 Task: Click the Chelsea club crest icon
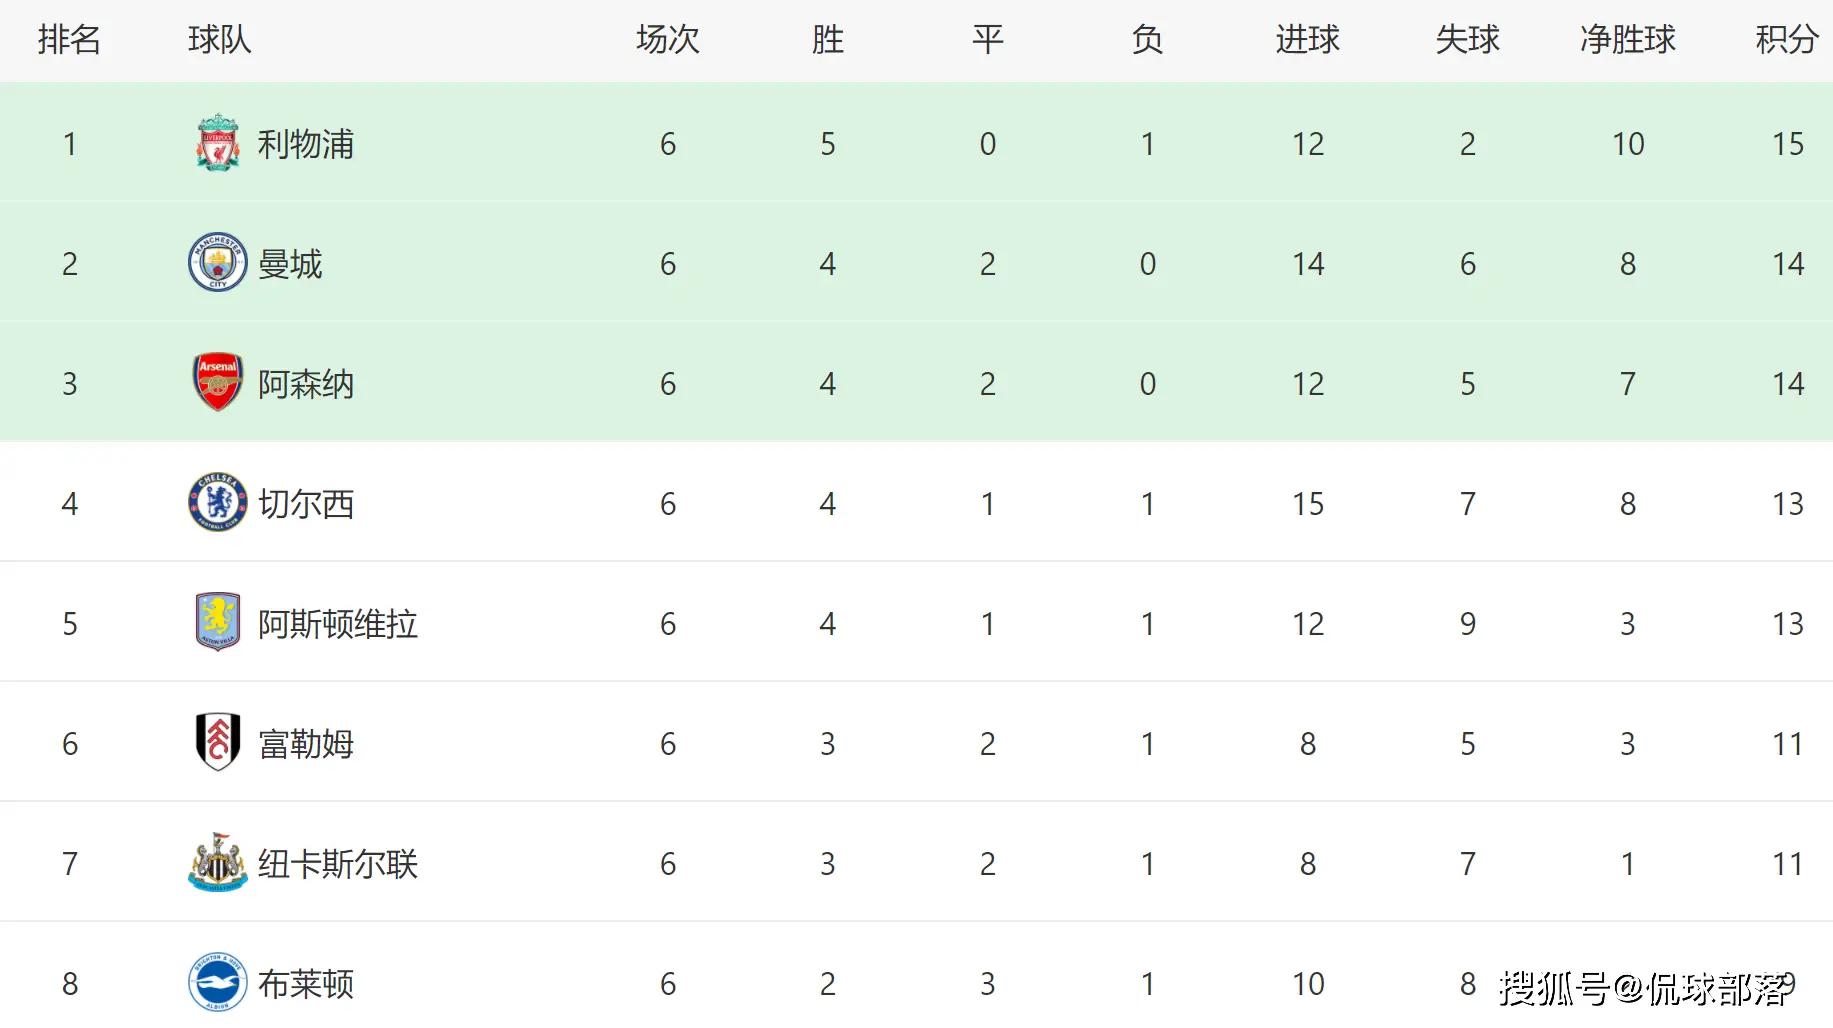[x=217, y=502]
